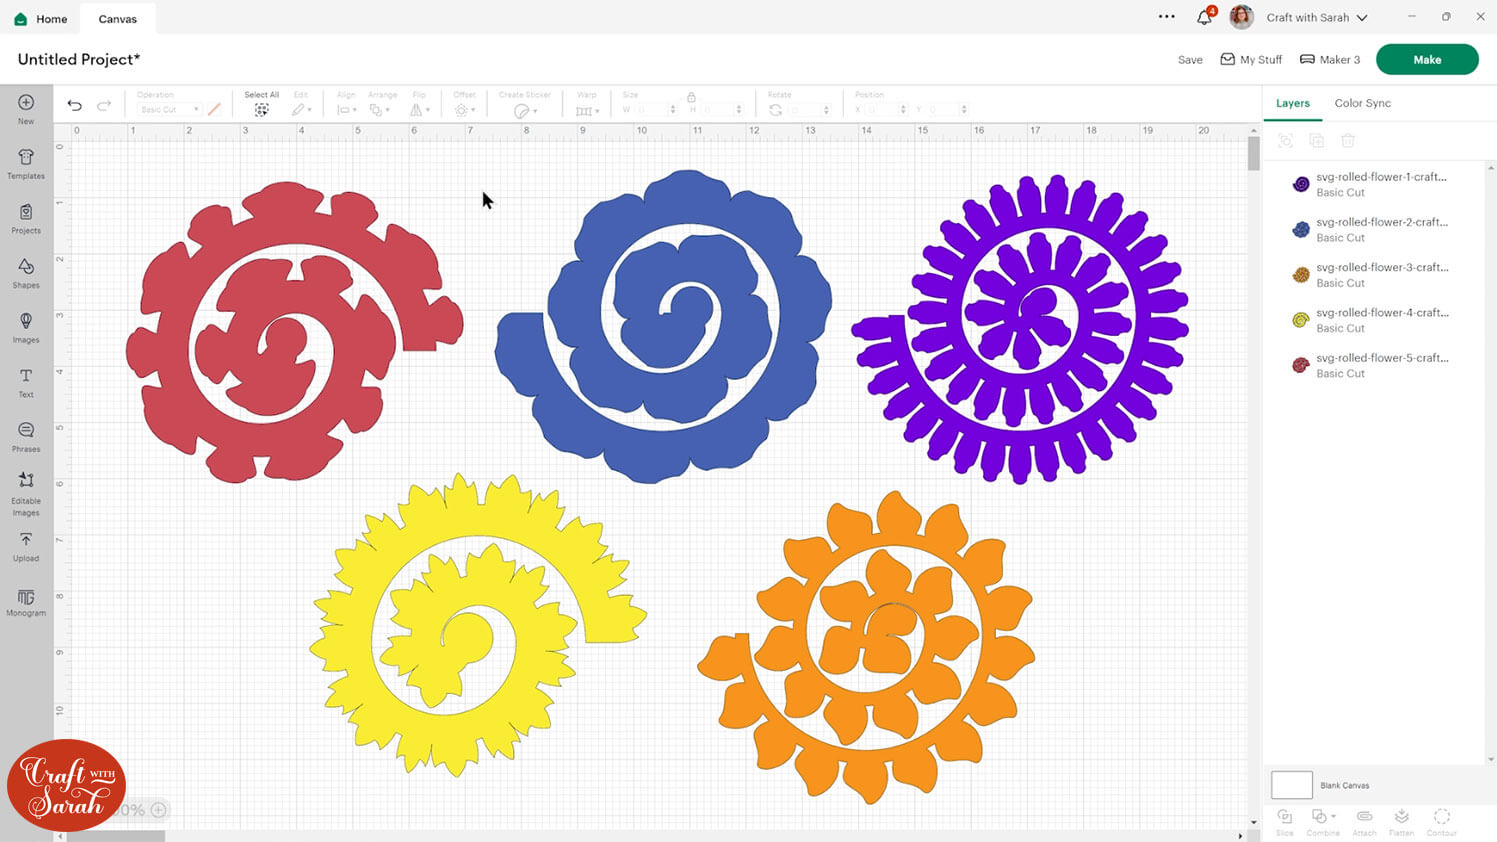This screenshot has width=1497, height=842.
Task: Click the Contour tool
Action: [1441, 822]
